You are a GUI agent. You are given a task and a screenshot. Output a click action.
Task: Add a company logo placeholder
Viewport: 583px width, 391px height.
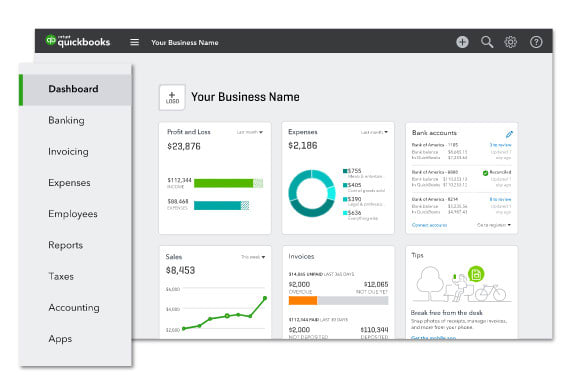[x=172, y=97]
